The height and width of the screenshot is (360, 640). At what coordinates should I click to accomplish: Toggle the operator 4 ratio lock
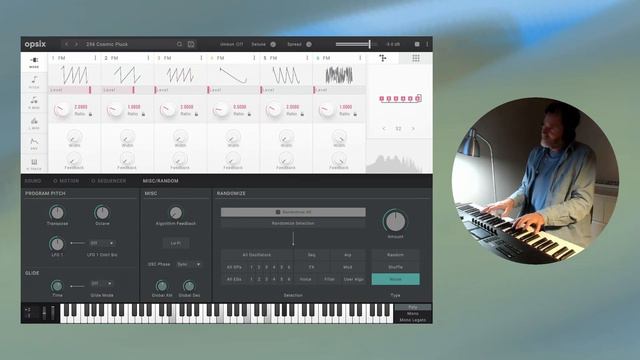[249, 114]
